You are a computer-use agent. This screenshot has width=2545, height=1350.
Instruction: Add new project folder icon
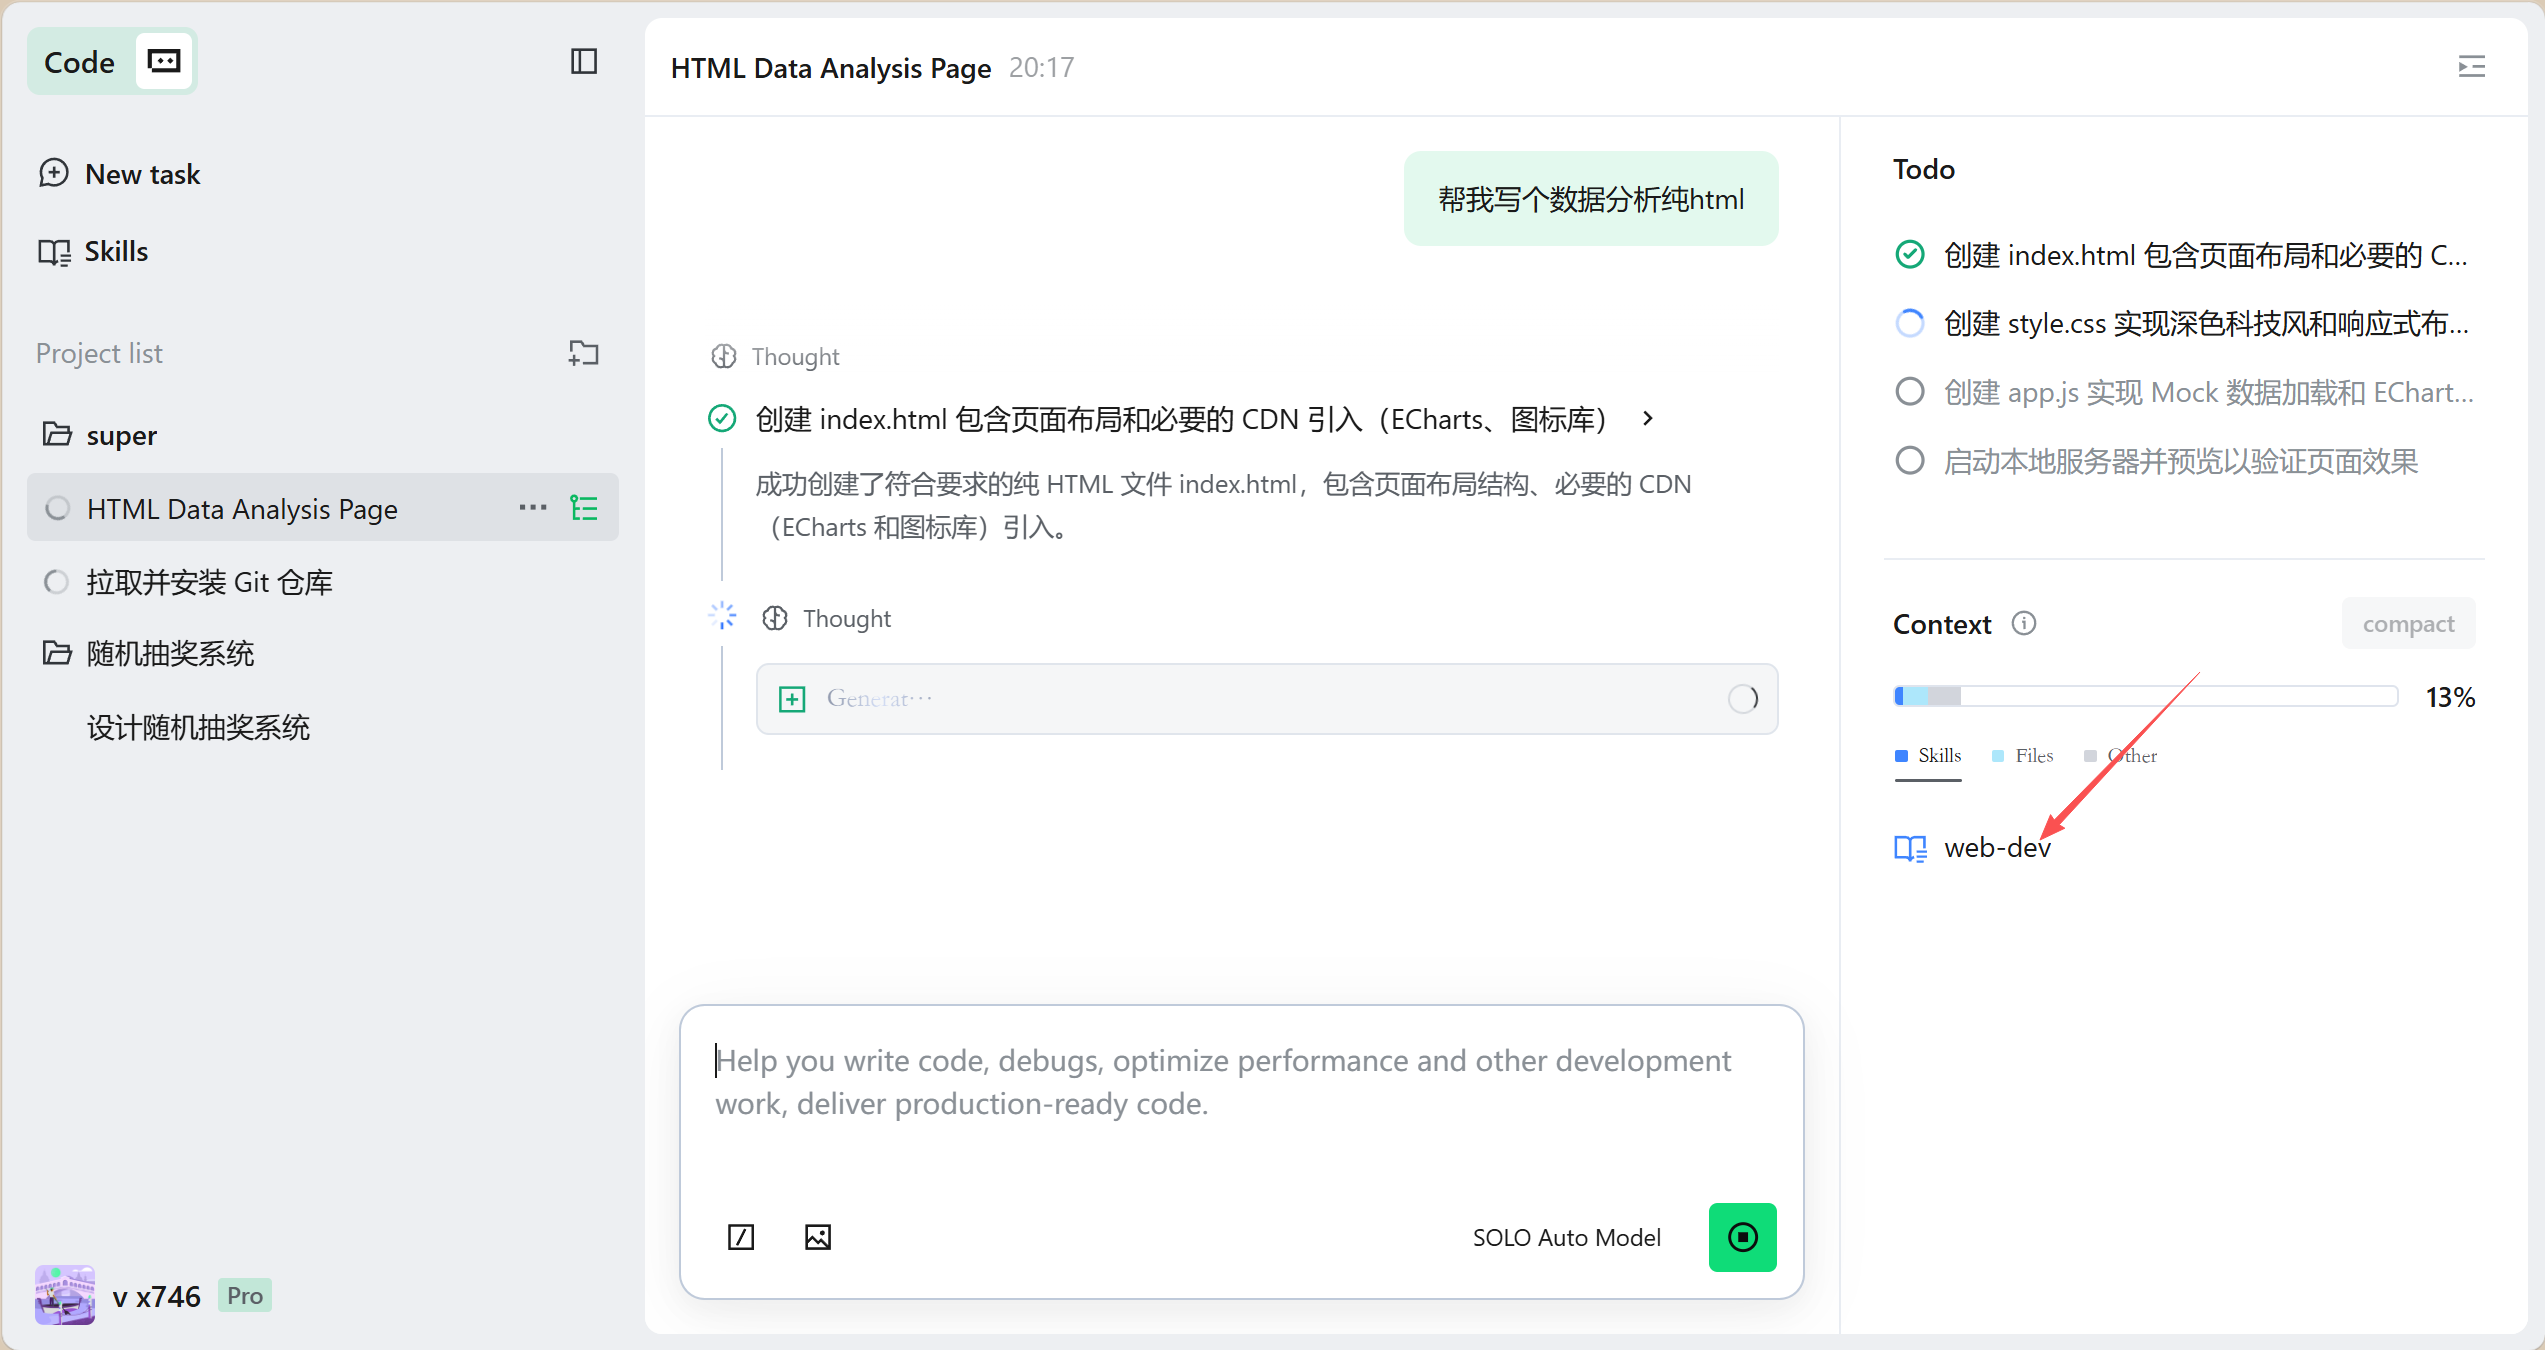tap(584, 353)
